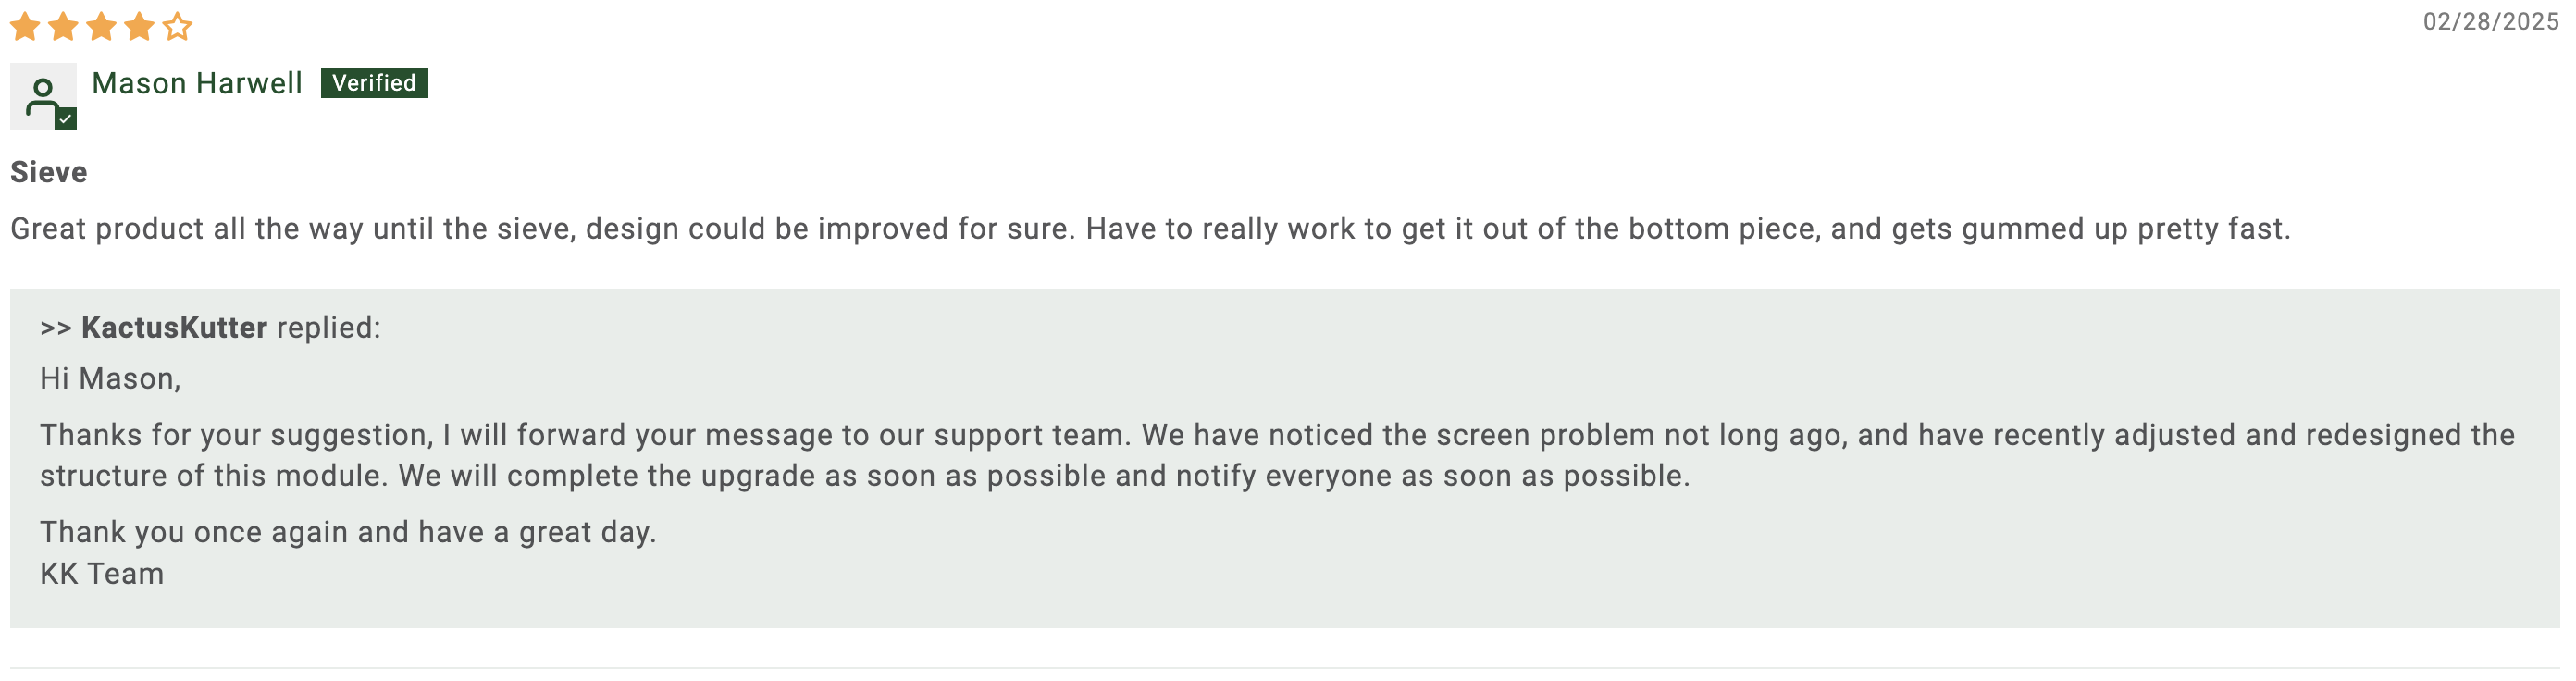This screenshot has height=681, width=2576.
Task: Click the Thank you once again line
Action: (348, 532)
